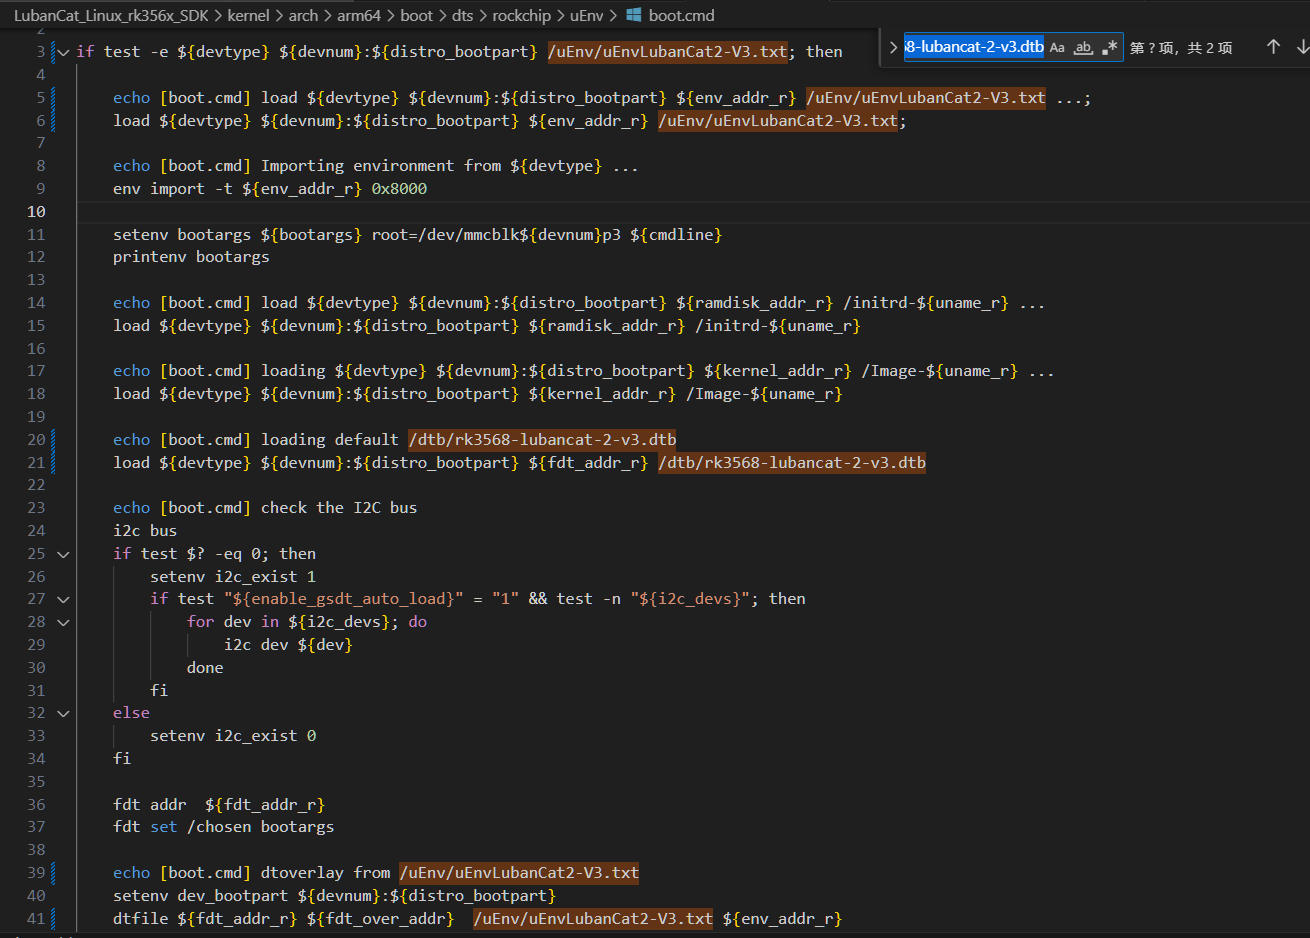Go to next match with down arrow
Viewport: 1310px width, 938px height.
(1302, 47)
